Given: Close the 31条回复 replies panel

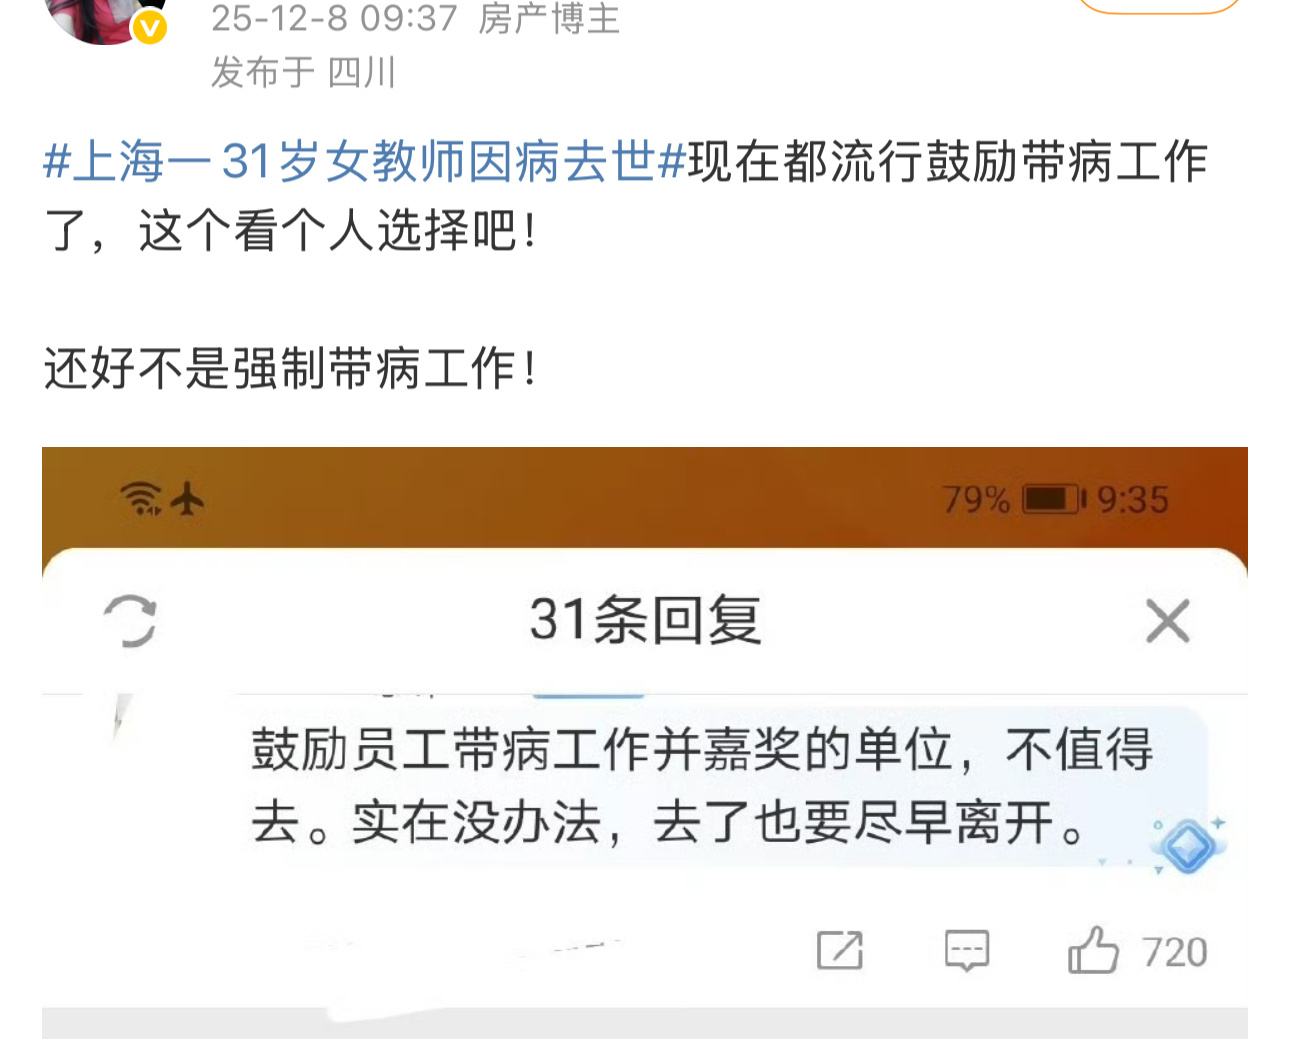Looking at the screenshot, I should tap(1167, 621).
